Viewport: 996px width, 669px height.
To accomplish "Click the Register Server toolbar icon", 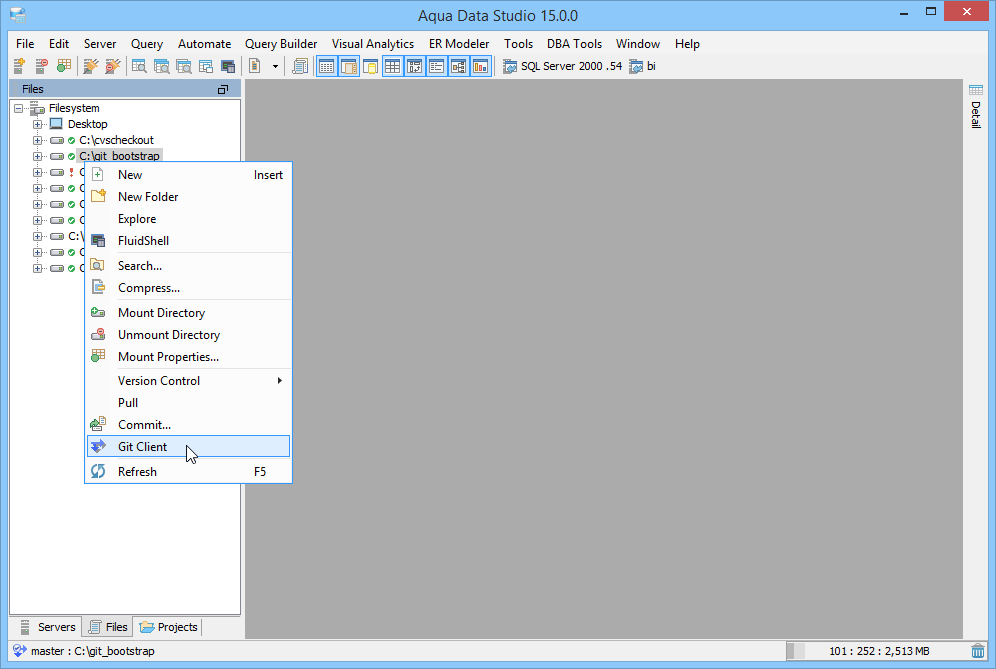I will (19, 66).
